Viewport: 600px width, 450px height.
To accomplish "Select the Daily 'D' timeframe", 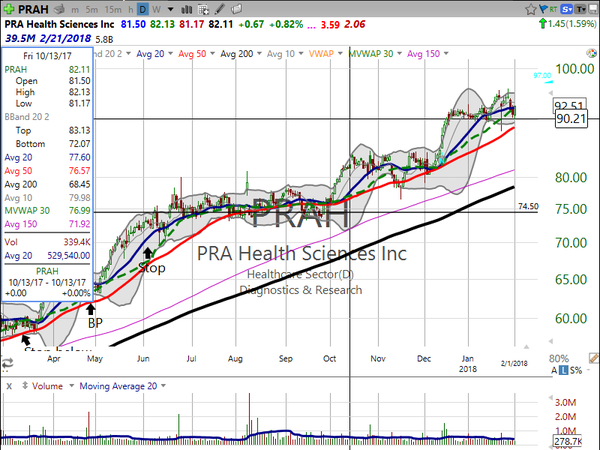I will (143, 9).
